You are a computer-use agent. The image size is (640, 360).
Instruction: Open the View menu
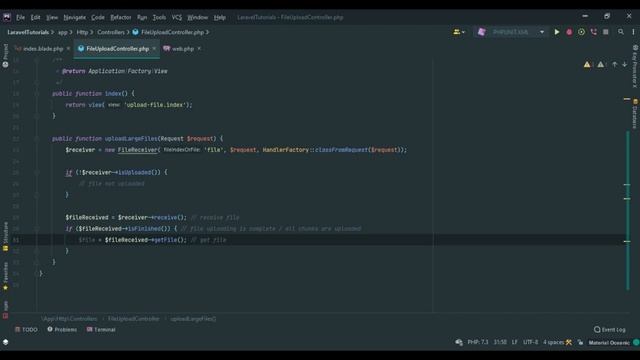[x=52, y=18]
